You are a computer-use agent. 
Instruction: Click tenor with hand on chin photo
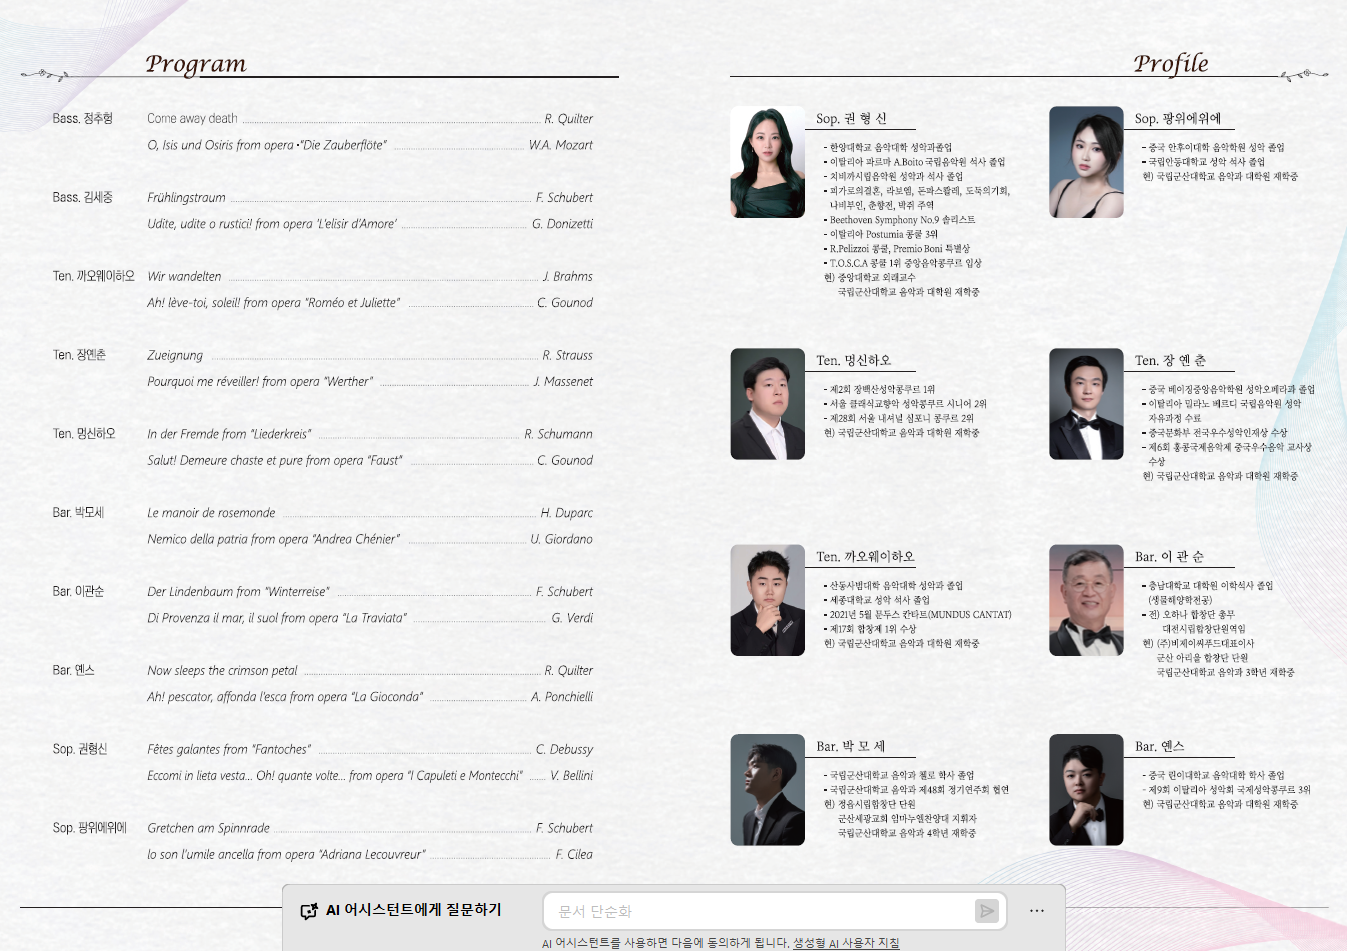[x=768, y=600]
